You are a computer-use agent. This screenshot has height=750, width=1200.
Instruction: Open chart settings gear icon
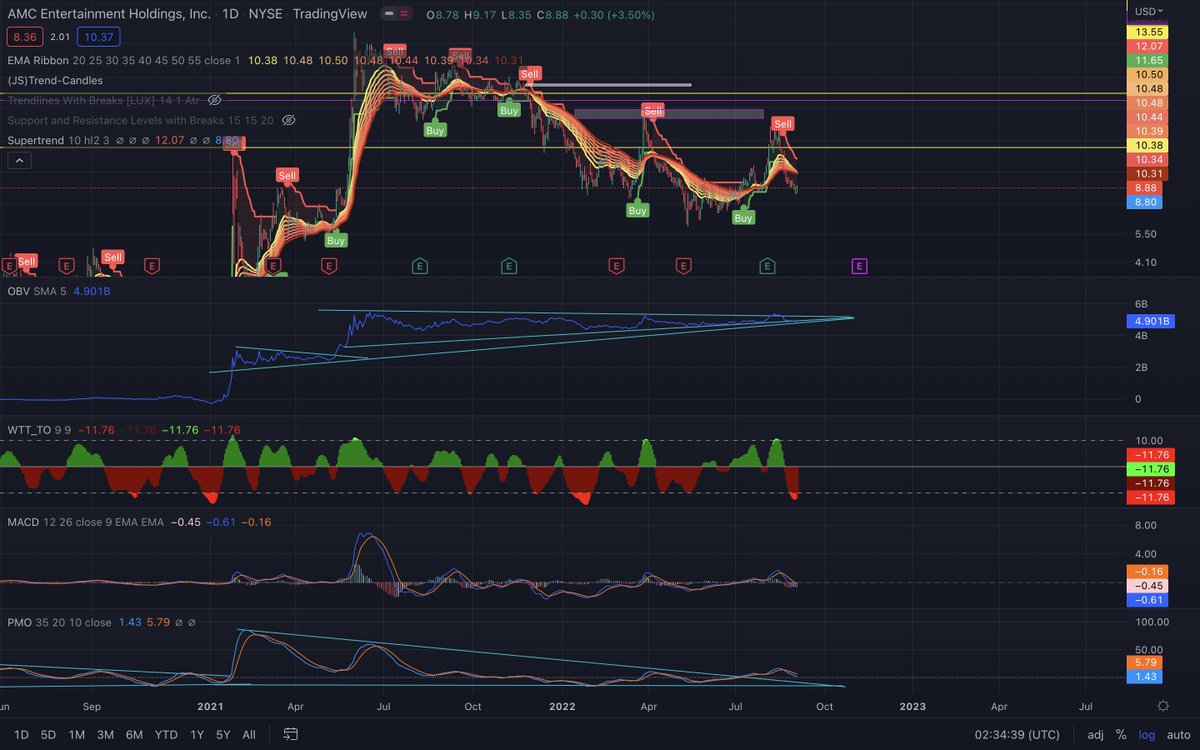tap(1163, 705)
